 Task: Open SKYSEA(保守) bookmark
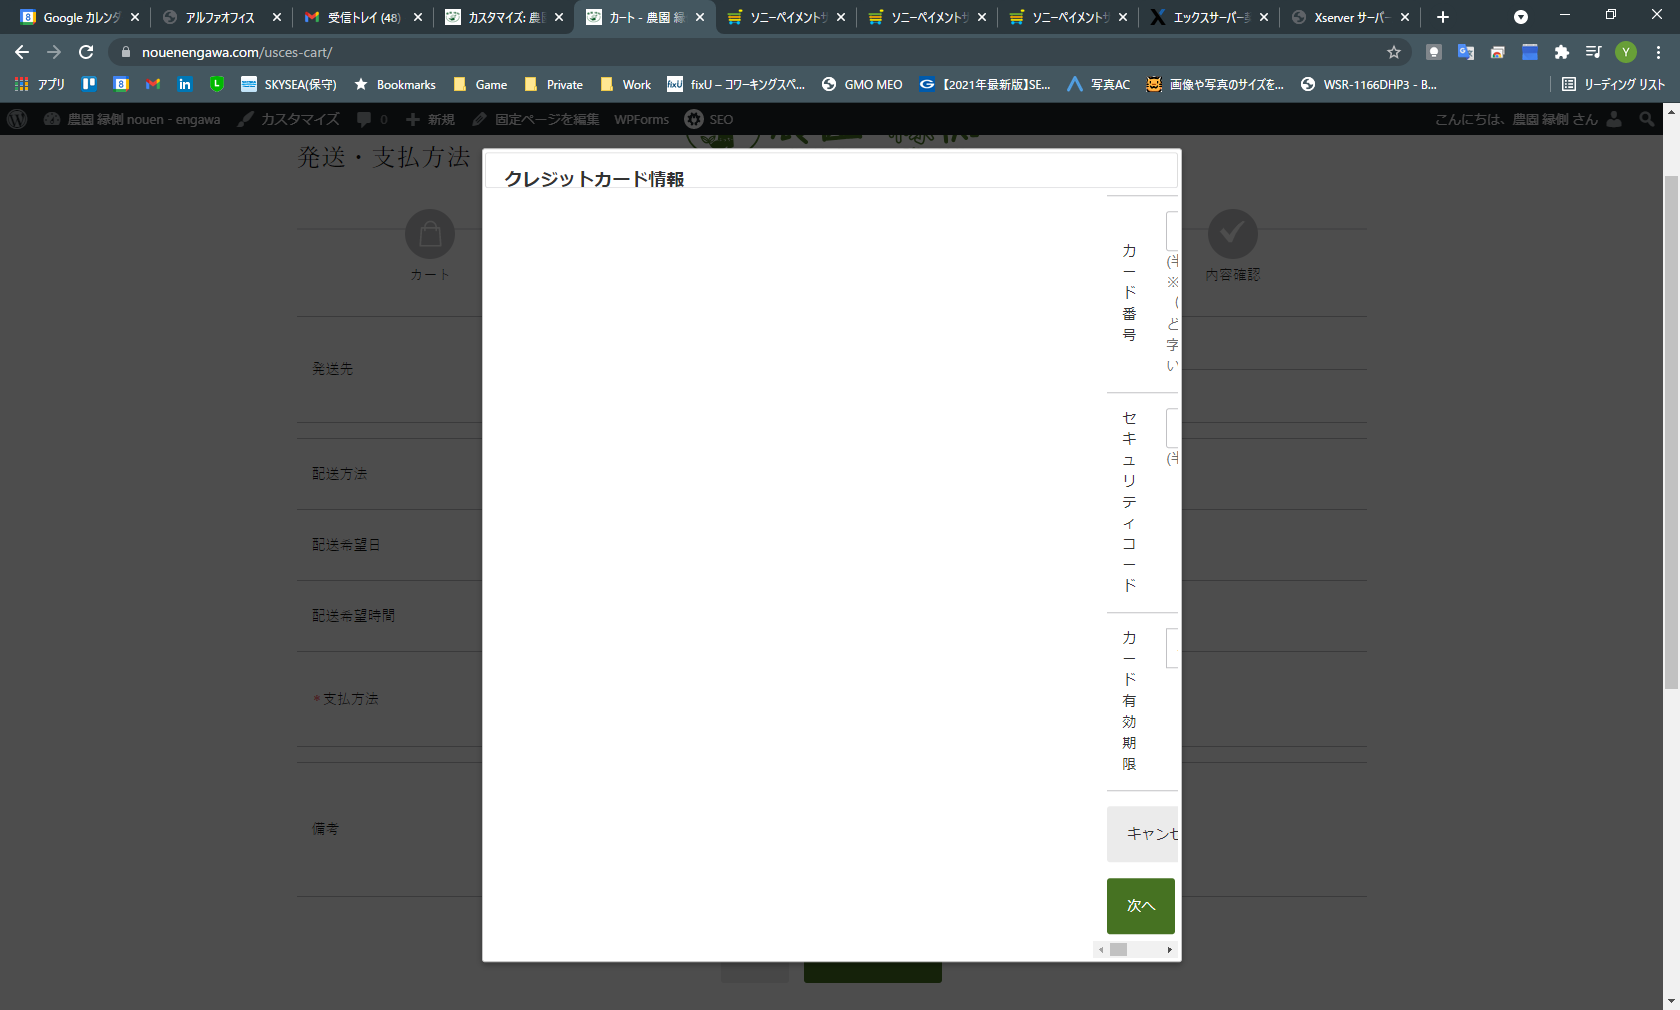click(x=288, y=85)
